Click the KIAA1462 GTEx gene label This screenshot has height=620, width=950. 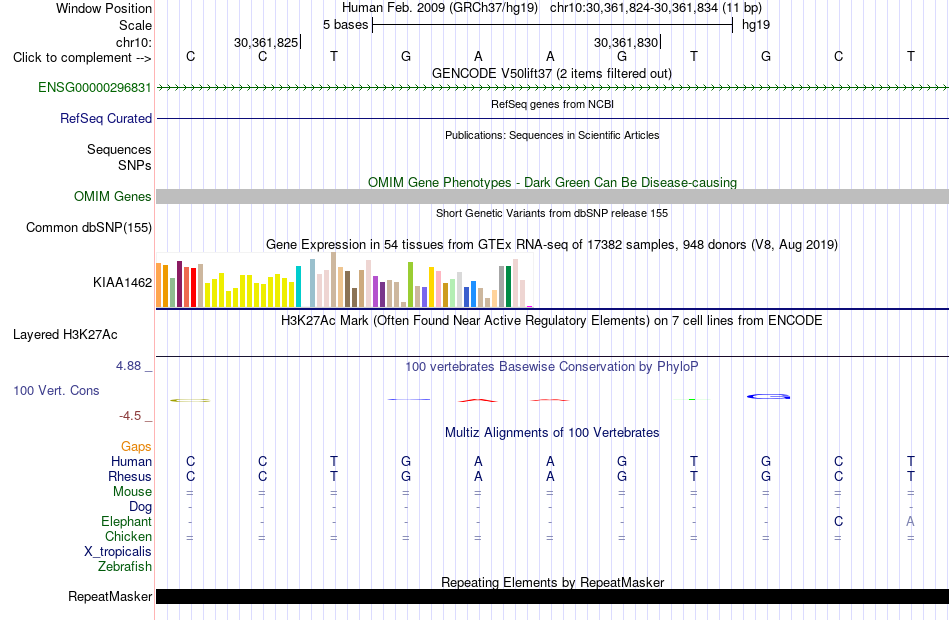pyautogui.click(x=122, y=282)
